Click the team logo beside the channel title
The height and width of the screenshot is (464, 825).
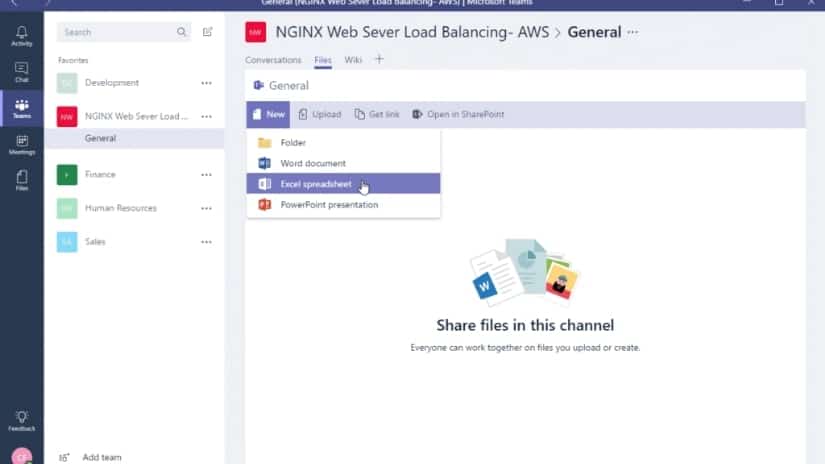tap(256, 32)
